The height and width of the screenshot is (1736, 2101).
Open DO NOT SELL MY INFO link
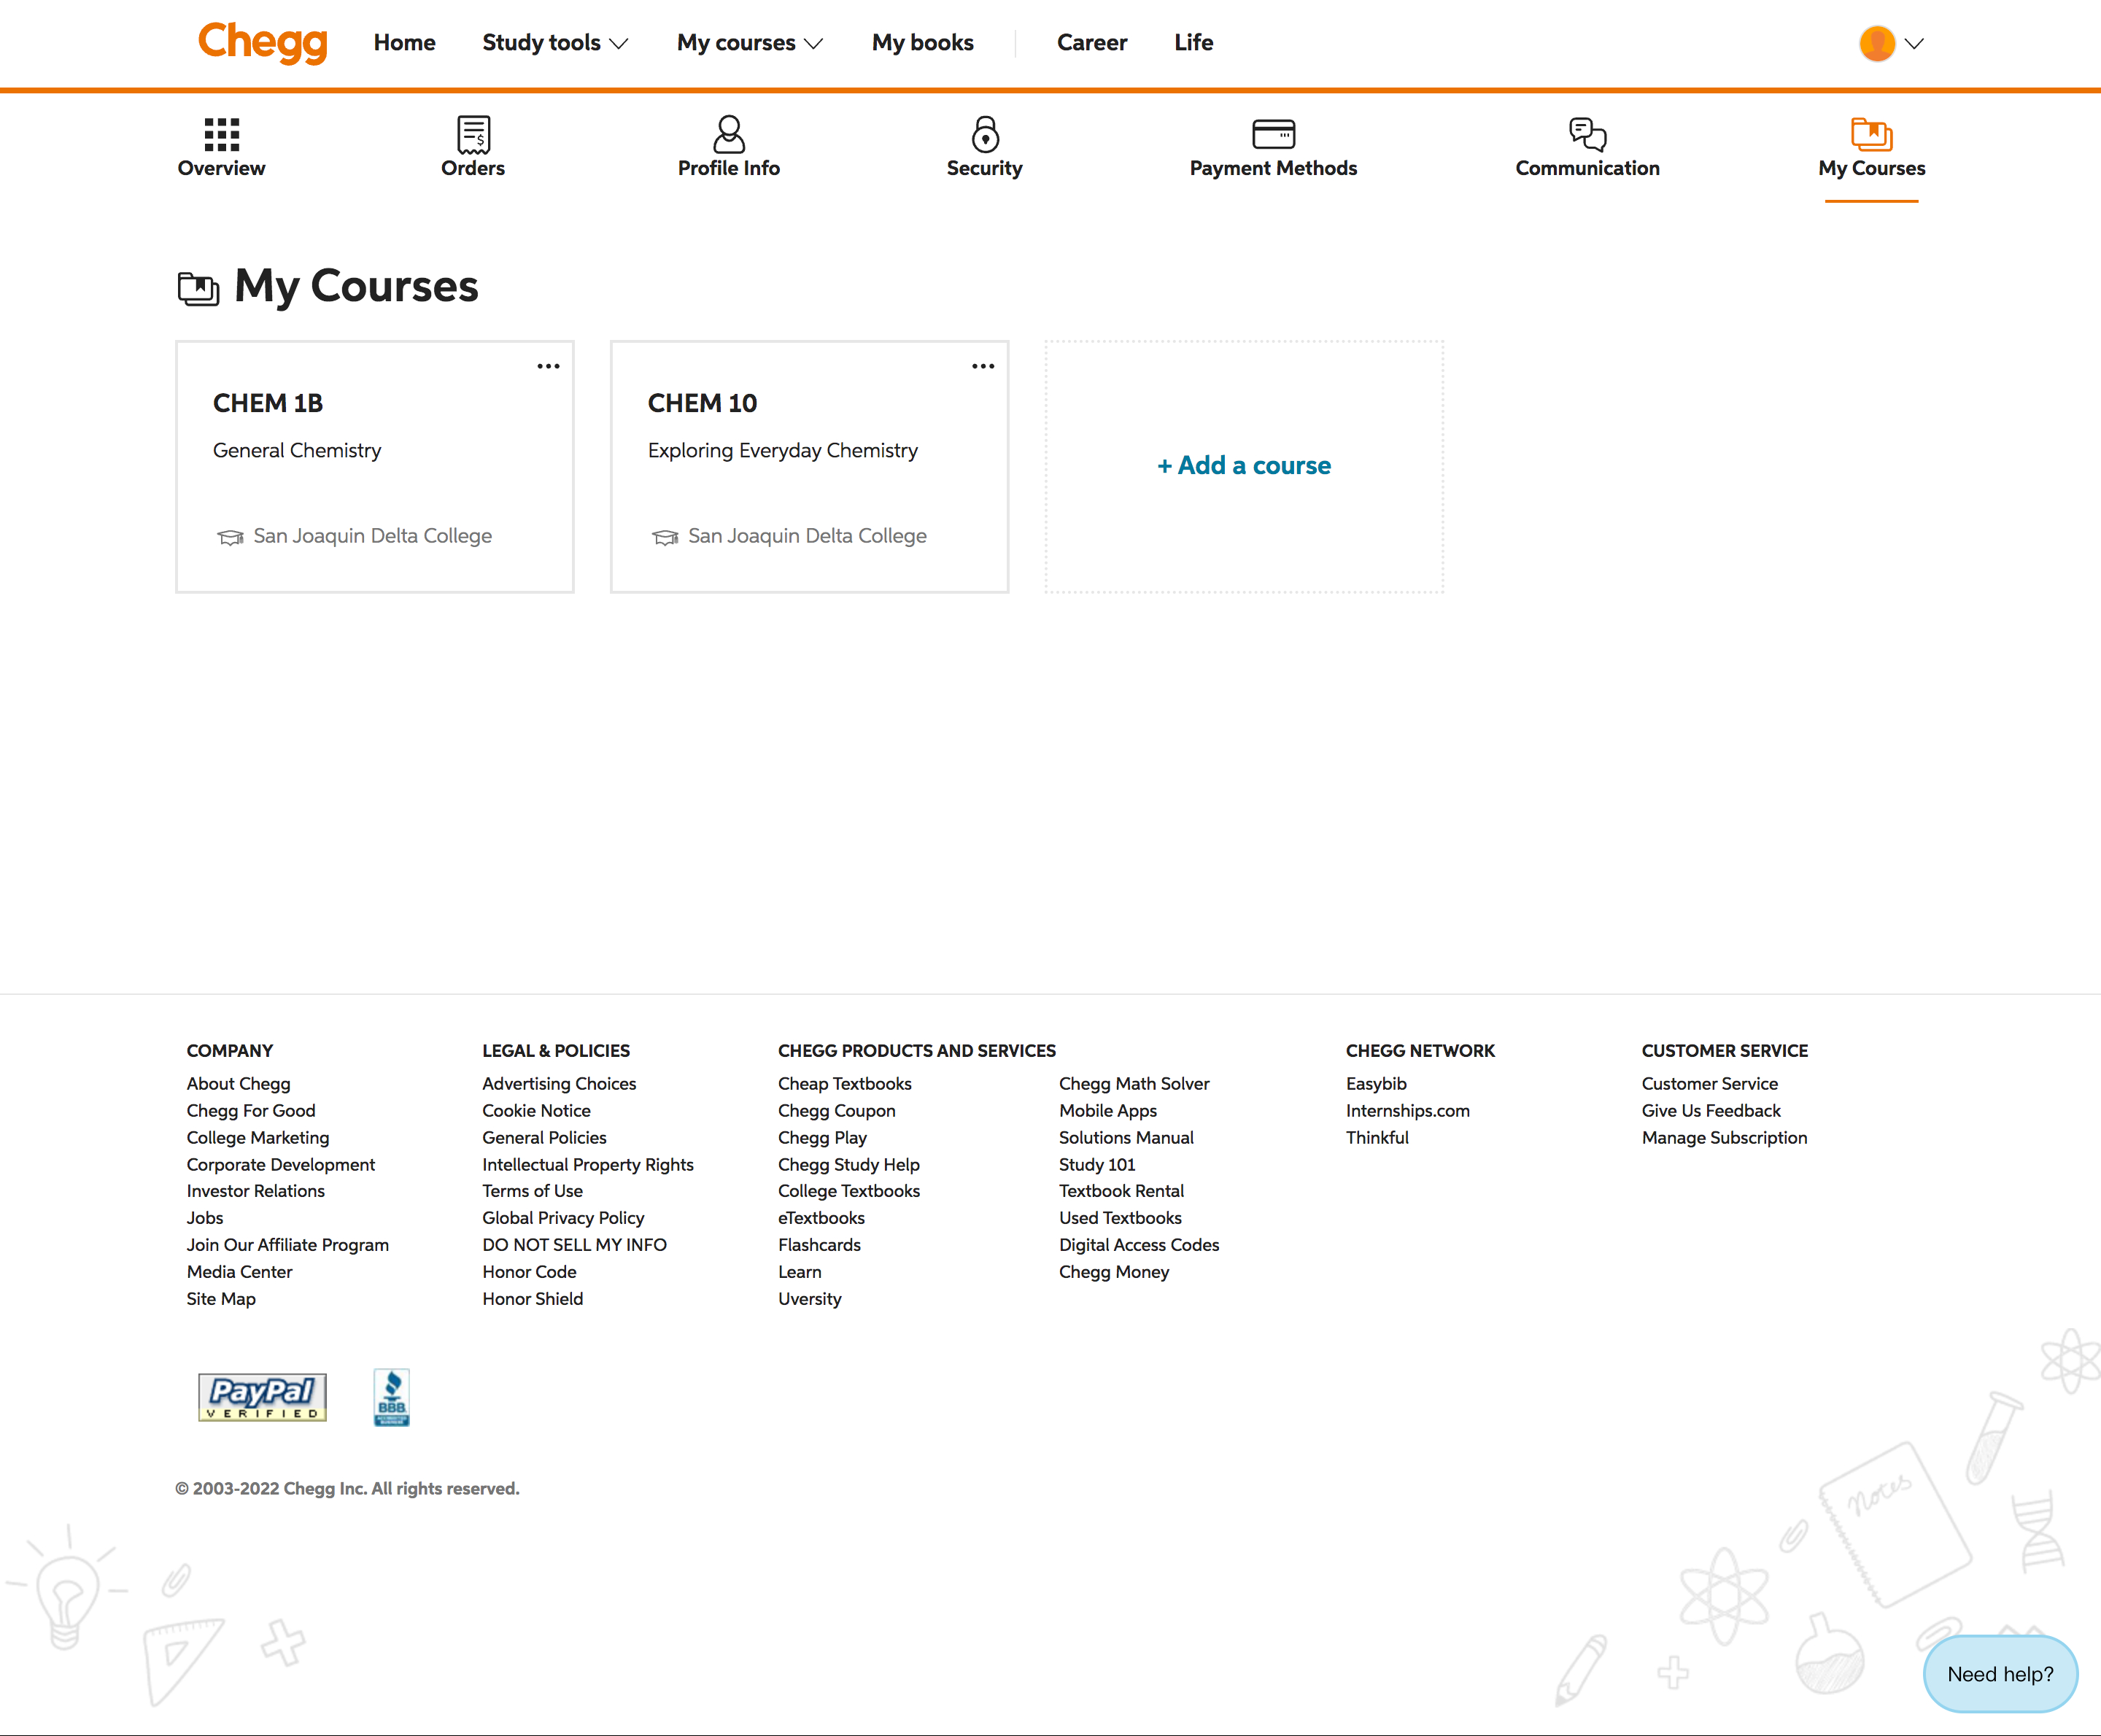point(574,1245)
